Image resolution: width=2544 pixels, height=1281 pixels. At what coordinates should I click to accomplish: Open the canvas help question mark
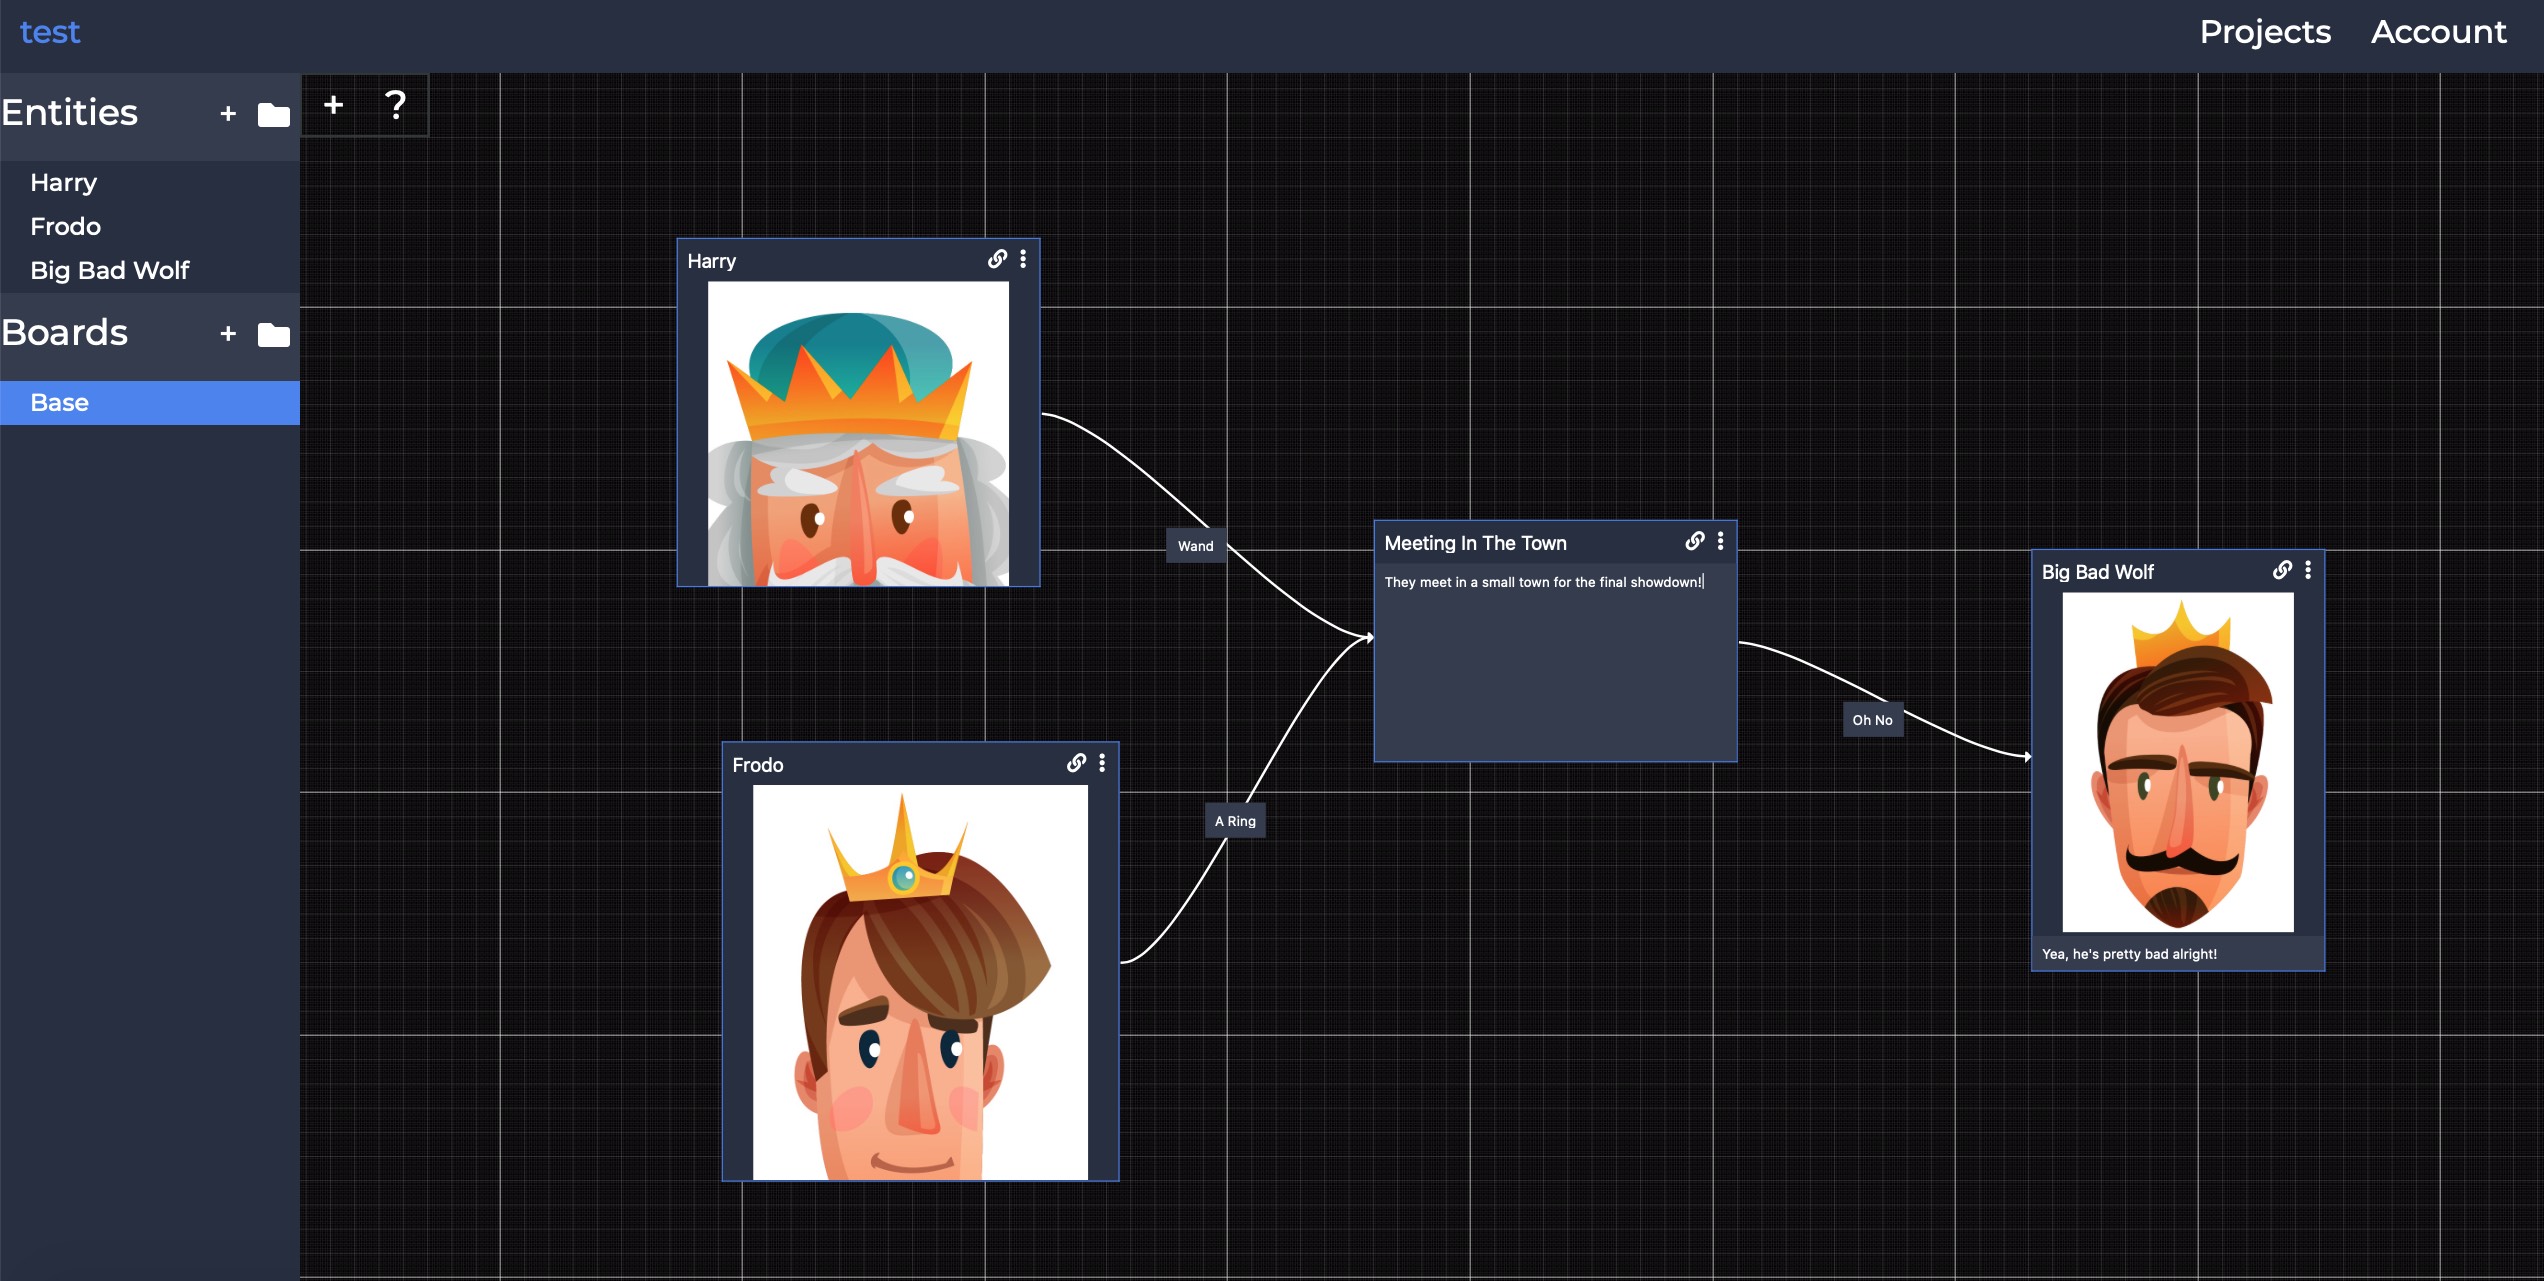[395, 104]
